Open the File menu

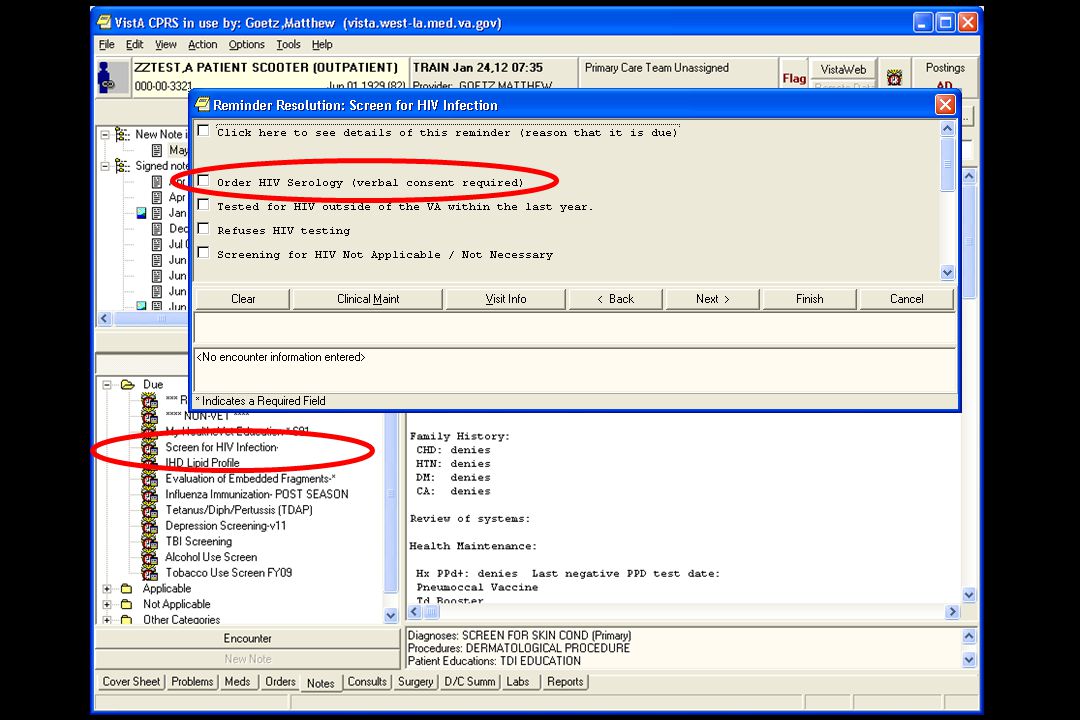107,45
